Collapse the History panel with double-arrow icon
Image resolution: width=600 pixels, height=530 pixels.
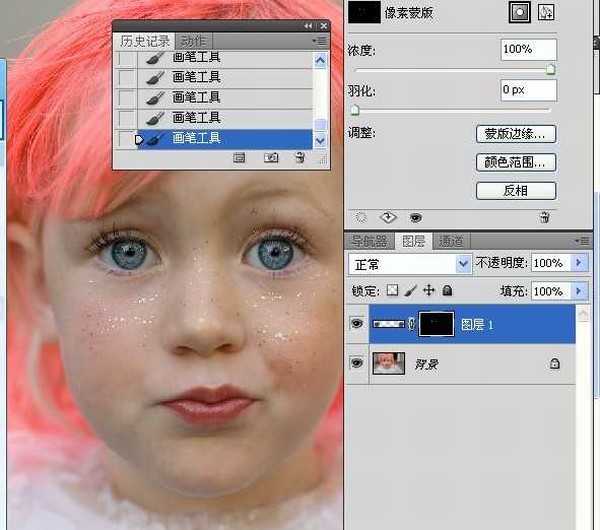pyautogui.click(x=308, y=26)
